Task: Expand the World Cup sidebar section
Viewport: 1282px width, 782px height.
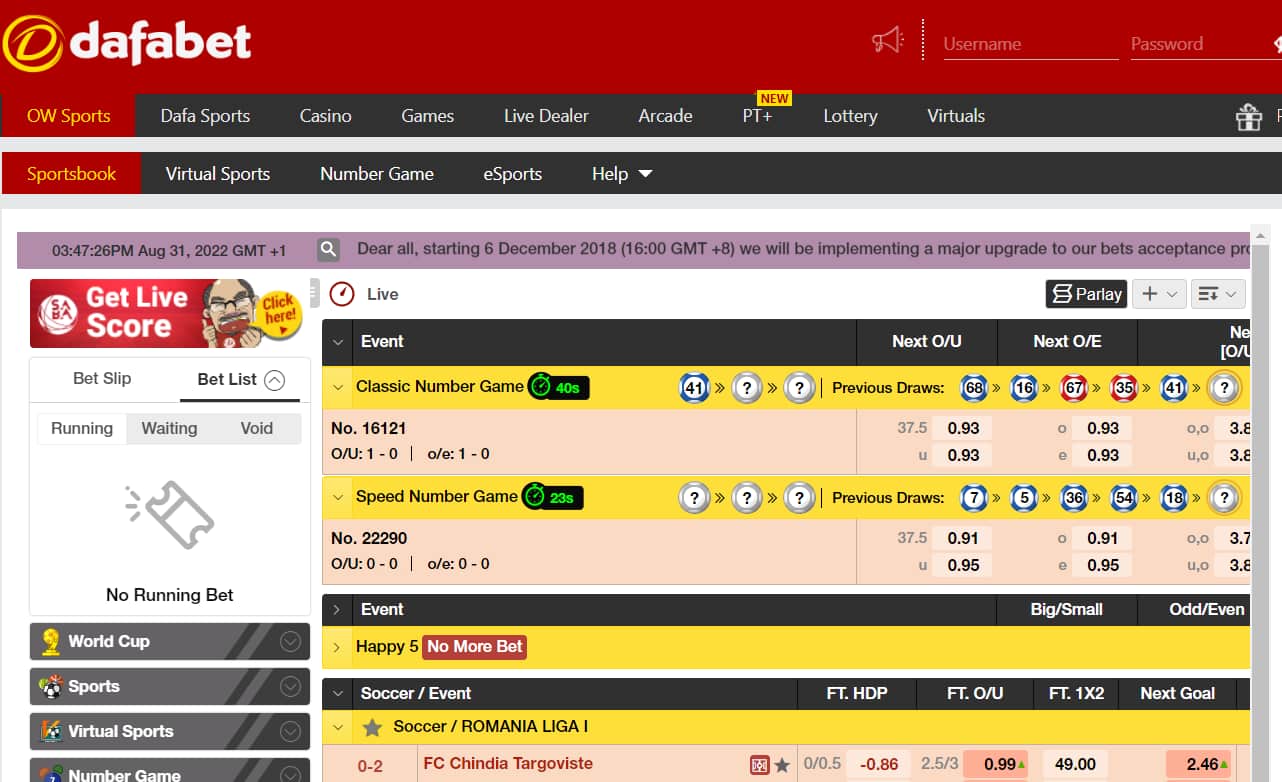Action: [291, 642]
